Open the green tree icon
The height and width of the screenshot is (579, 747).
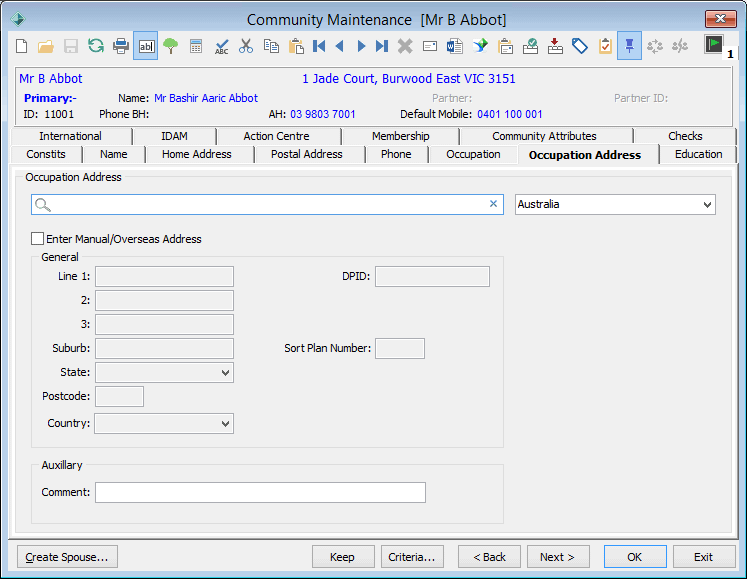coord(171,46)
